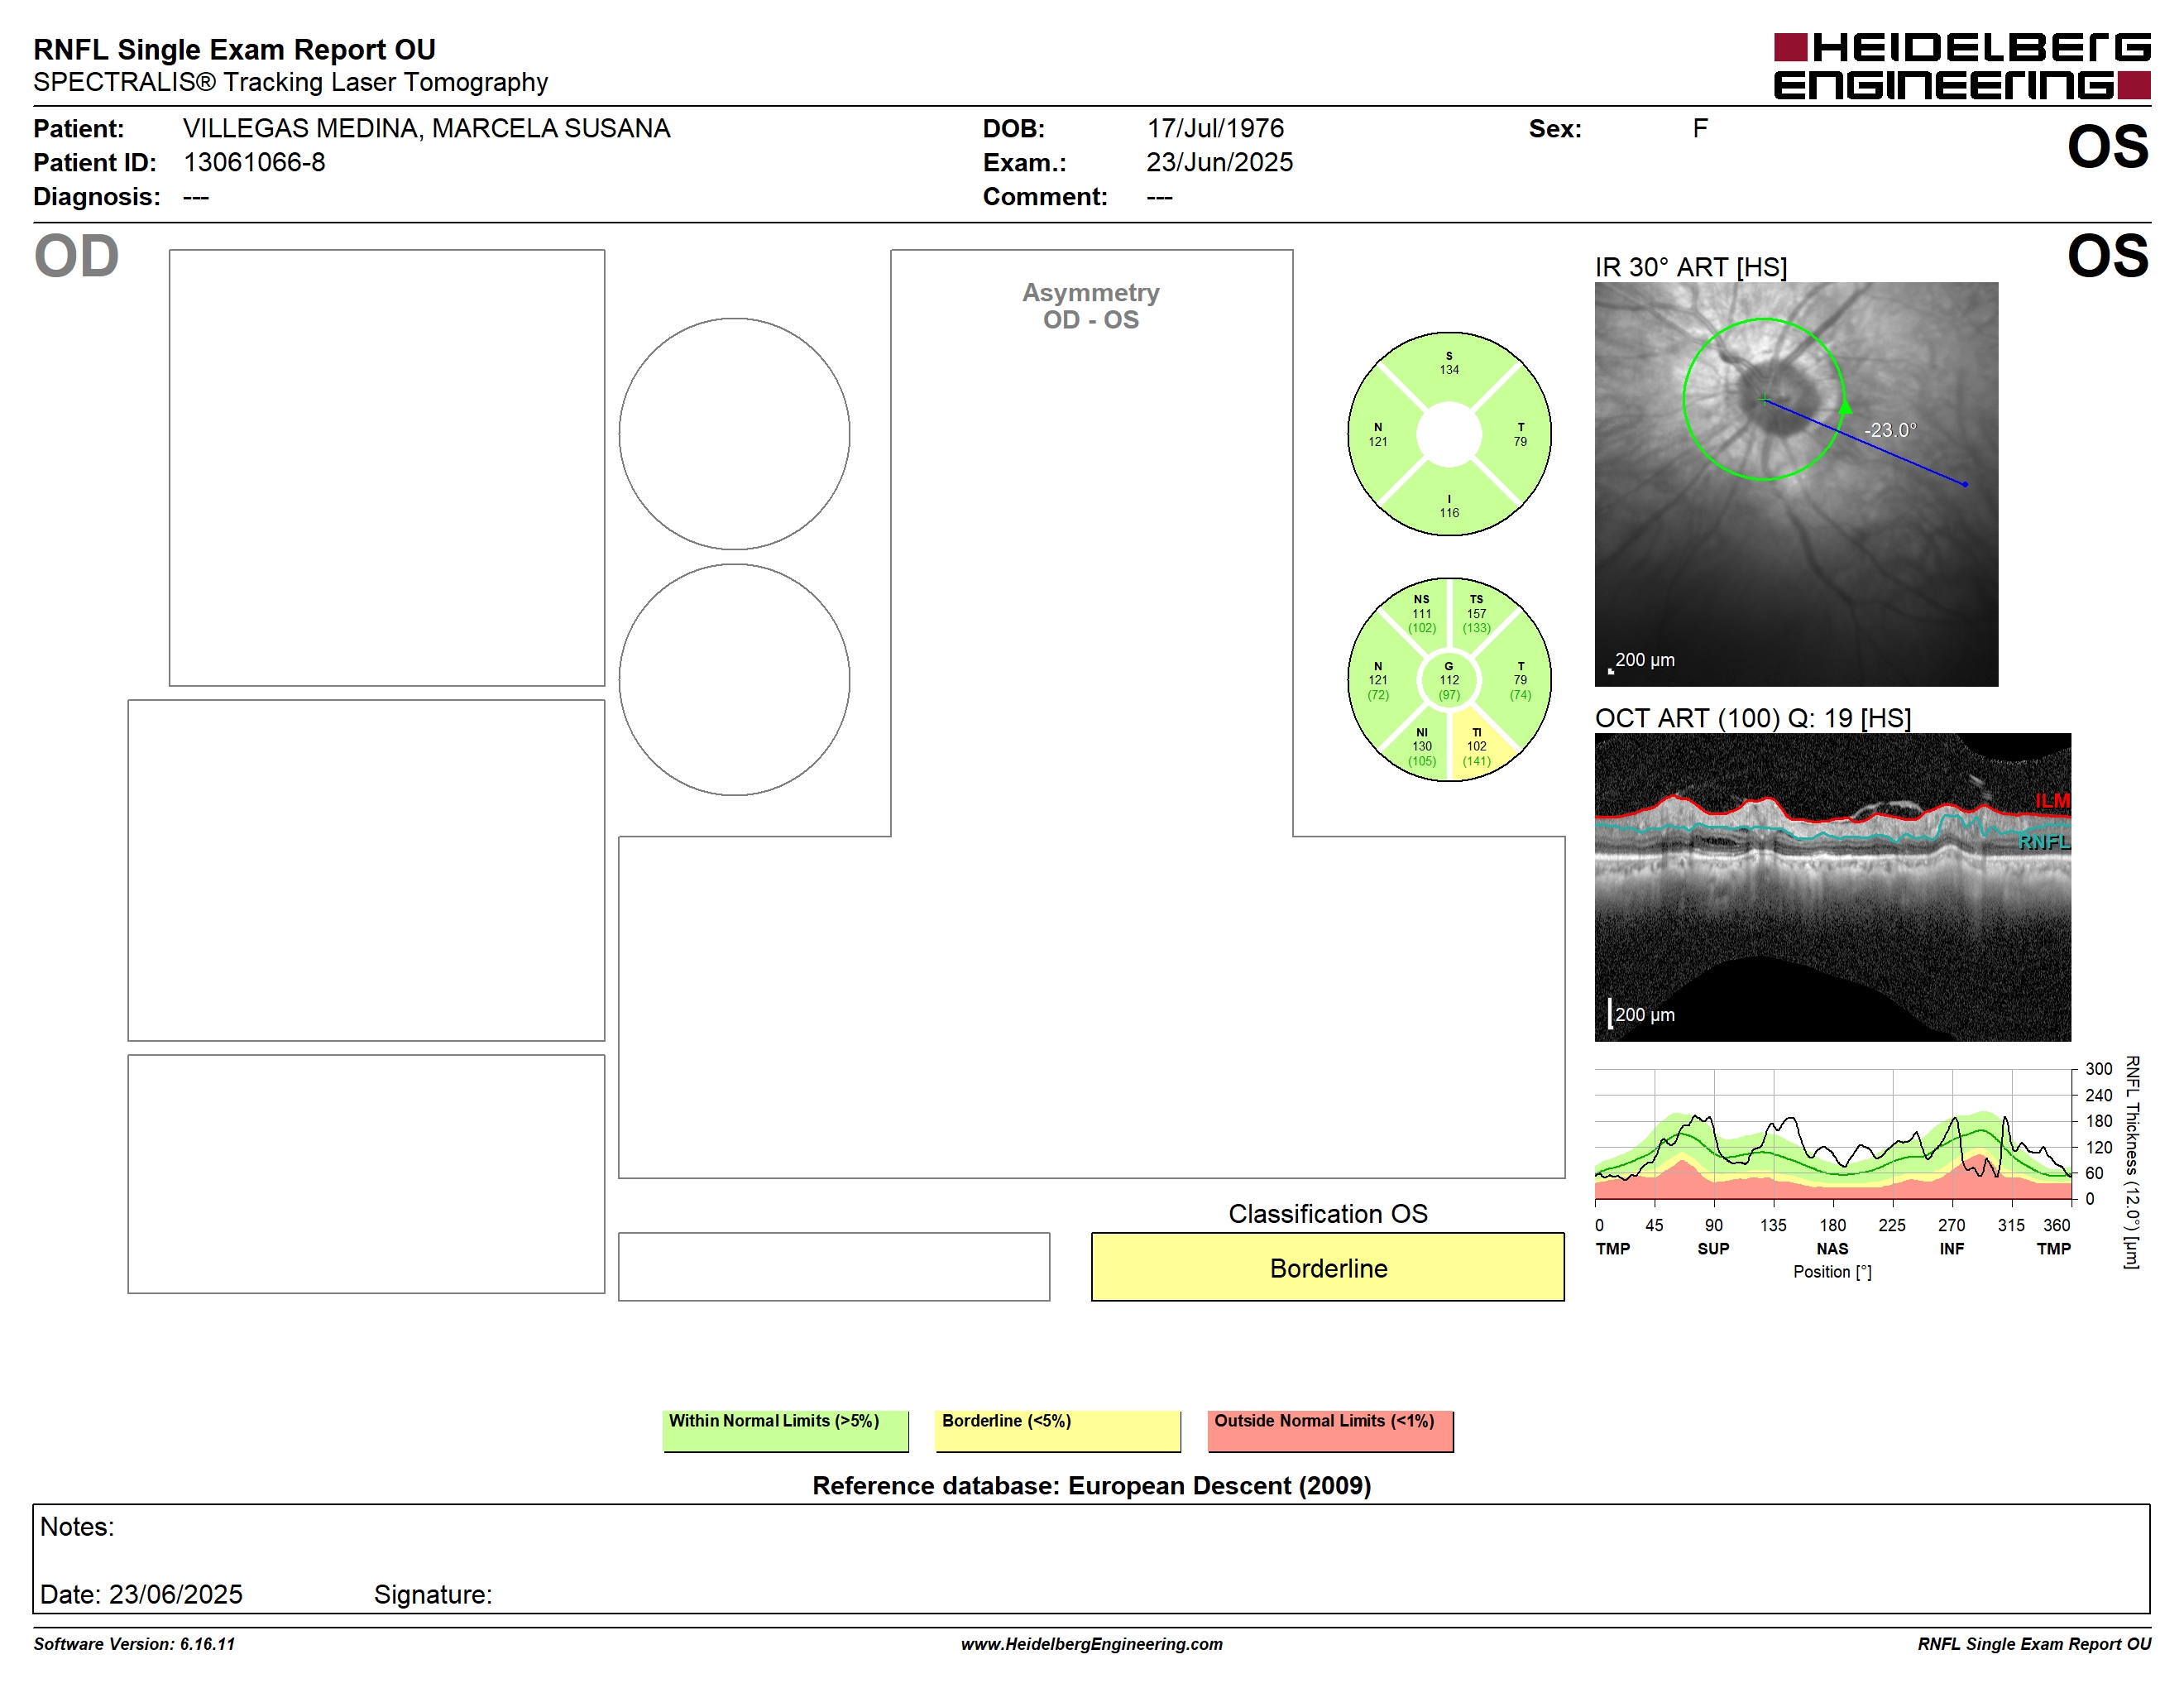Click the TS sector value 157
Screen dimensions: 2184x1688
(x=1476, y=614)
